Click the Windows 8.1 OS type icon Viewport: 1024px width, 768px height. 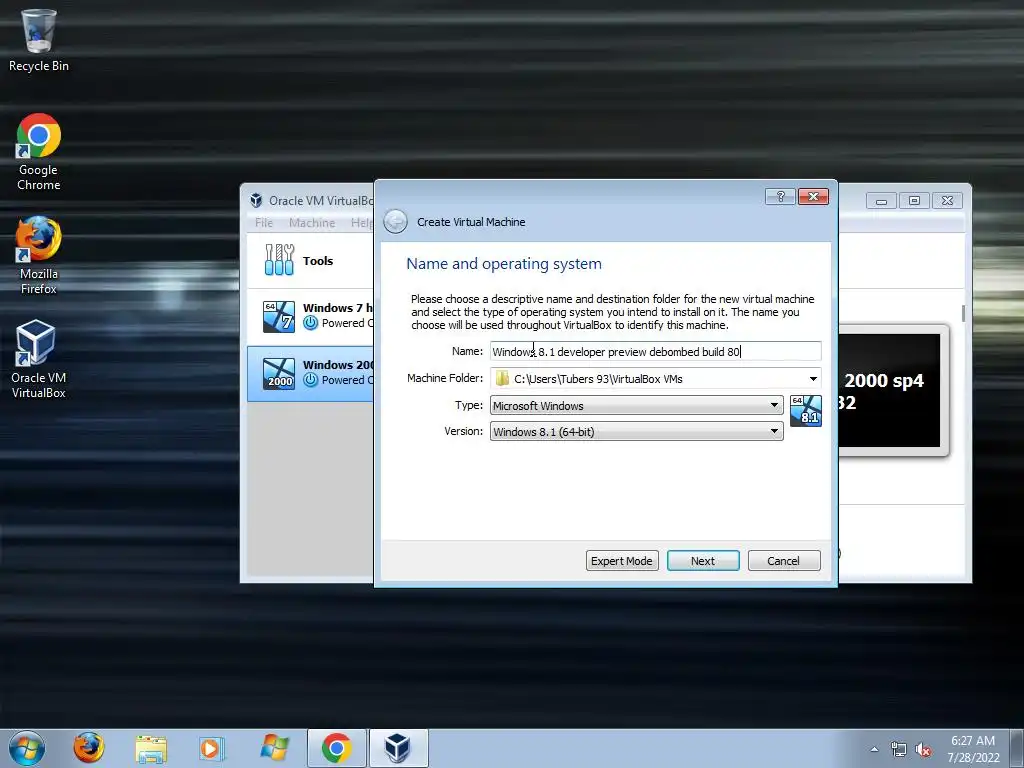click(x=805, y=411)
